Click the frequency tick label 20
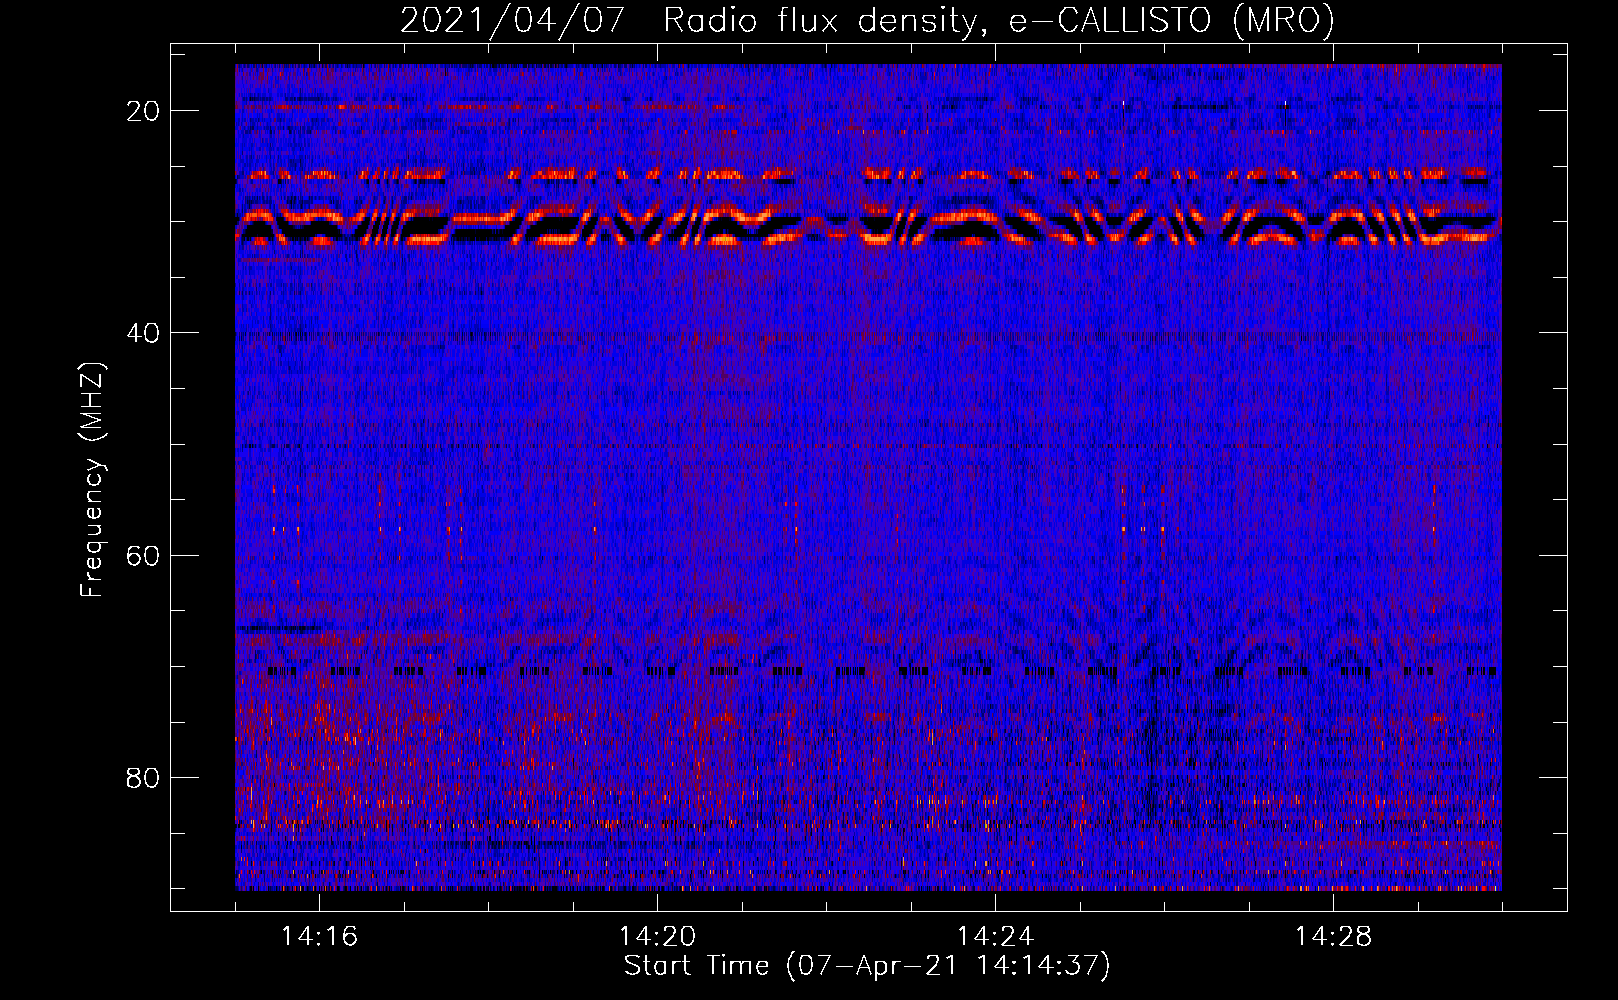The height and width of the screenshot is (1000, 1618). point(144,111)
